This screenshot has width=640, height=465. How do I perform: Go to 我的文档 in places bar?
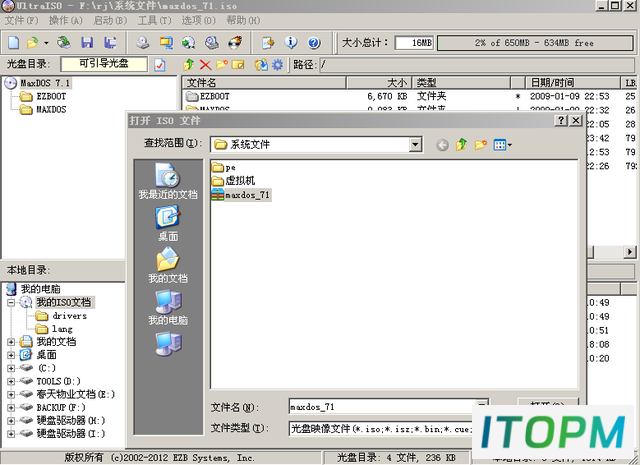[168, 266]
